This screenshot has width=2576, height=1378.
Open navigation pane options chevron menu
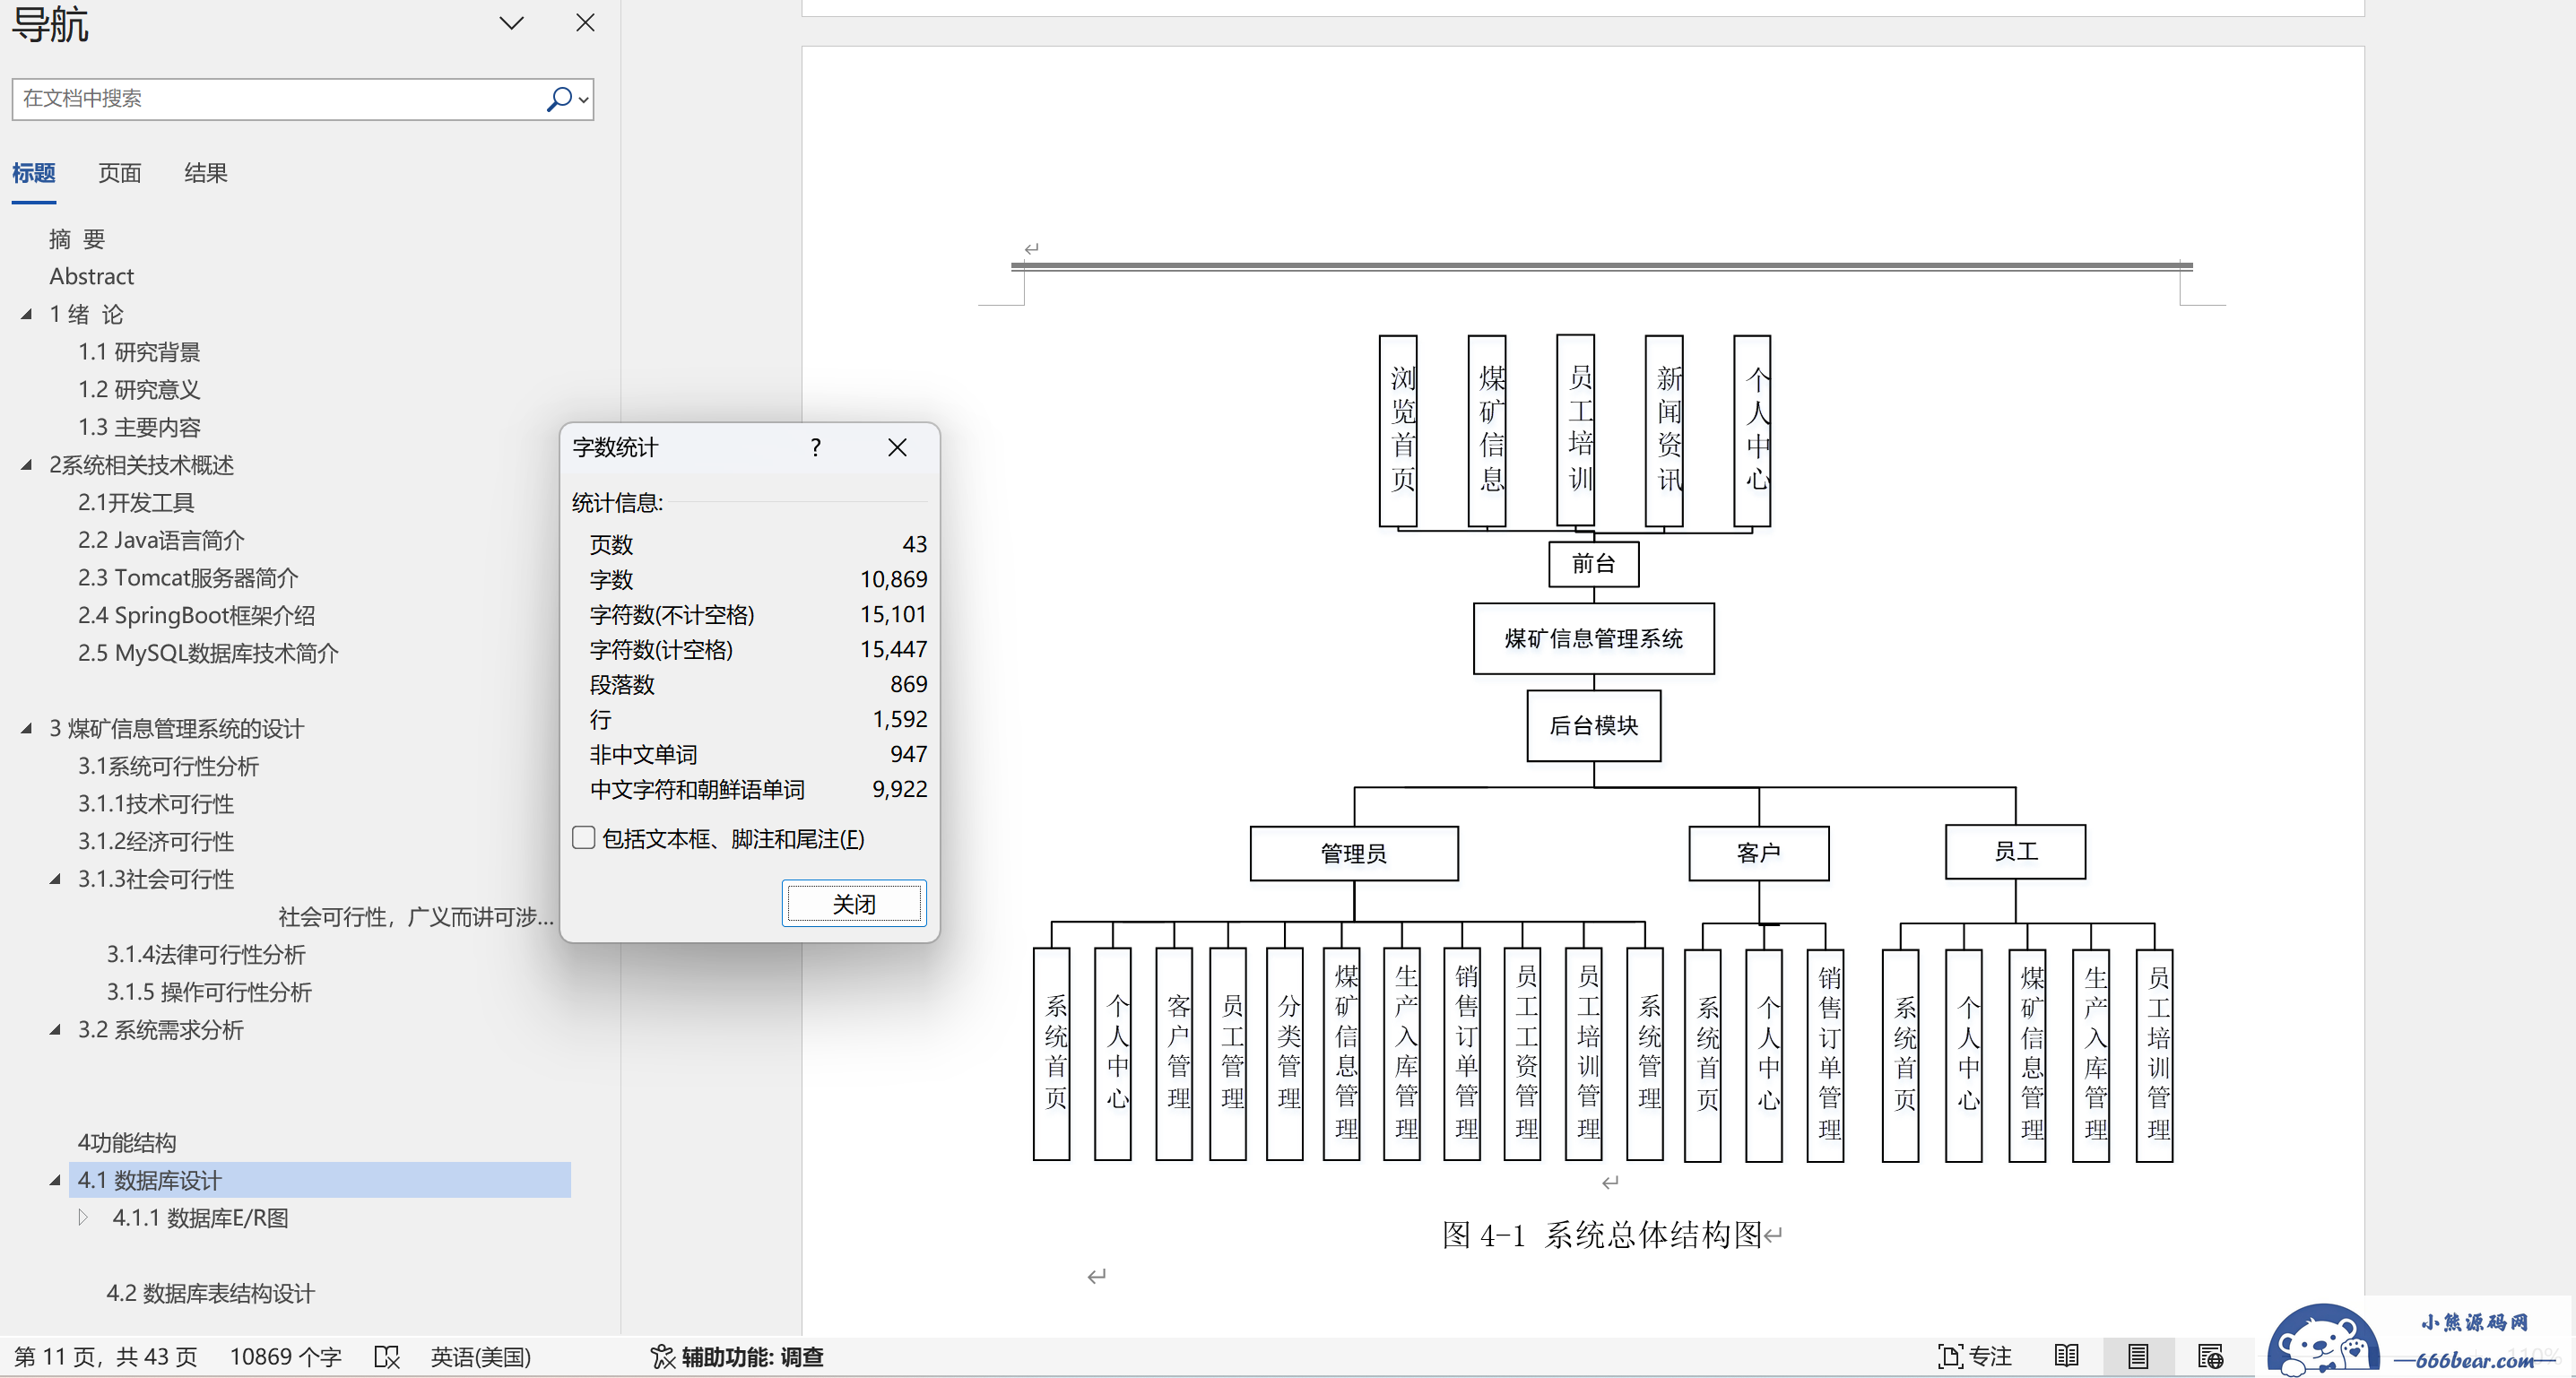coord(512,23)
